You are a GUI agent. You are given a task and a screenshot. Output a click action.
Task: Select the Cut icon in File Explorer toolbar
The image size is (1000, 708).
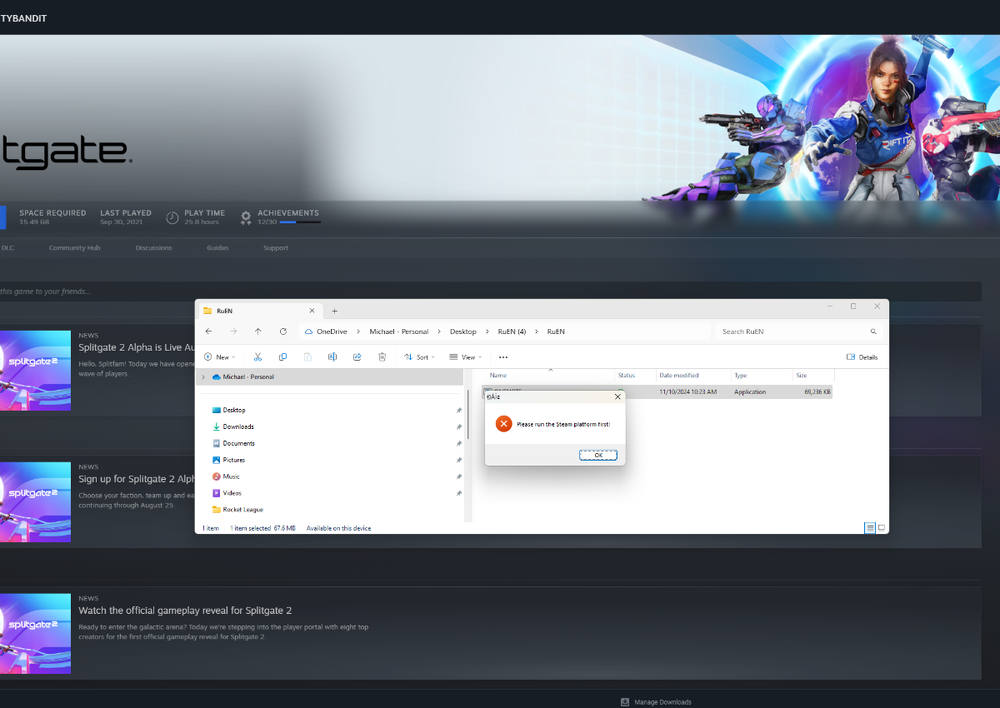pos(258,357)
